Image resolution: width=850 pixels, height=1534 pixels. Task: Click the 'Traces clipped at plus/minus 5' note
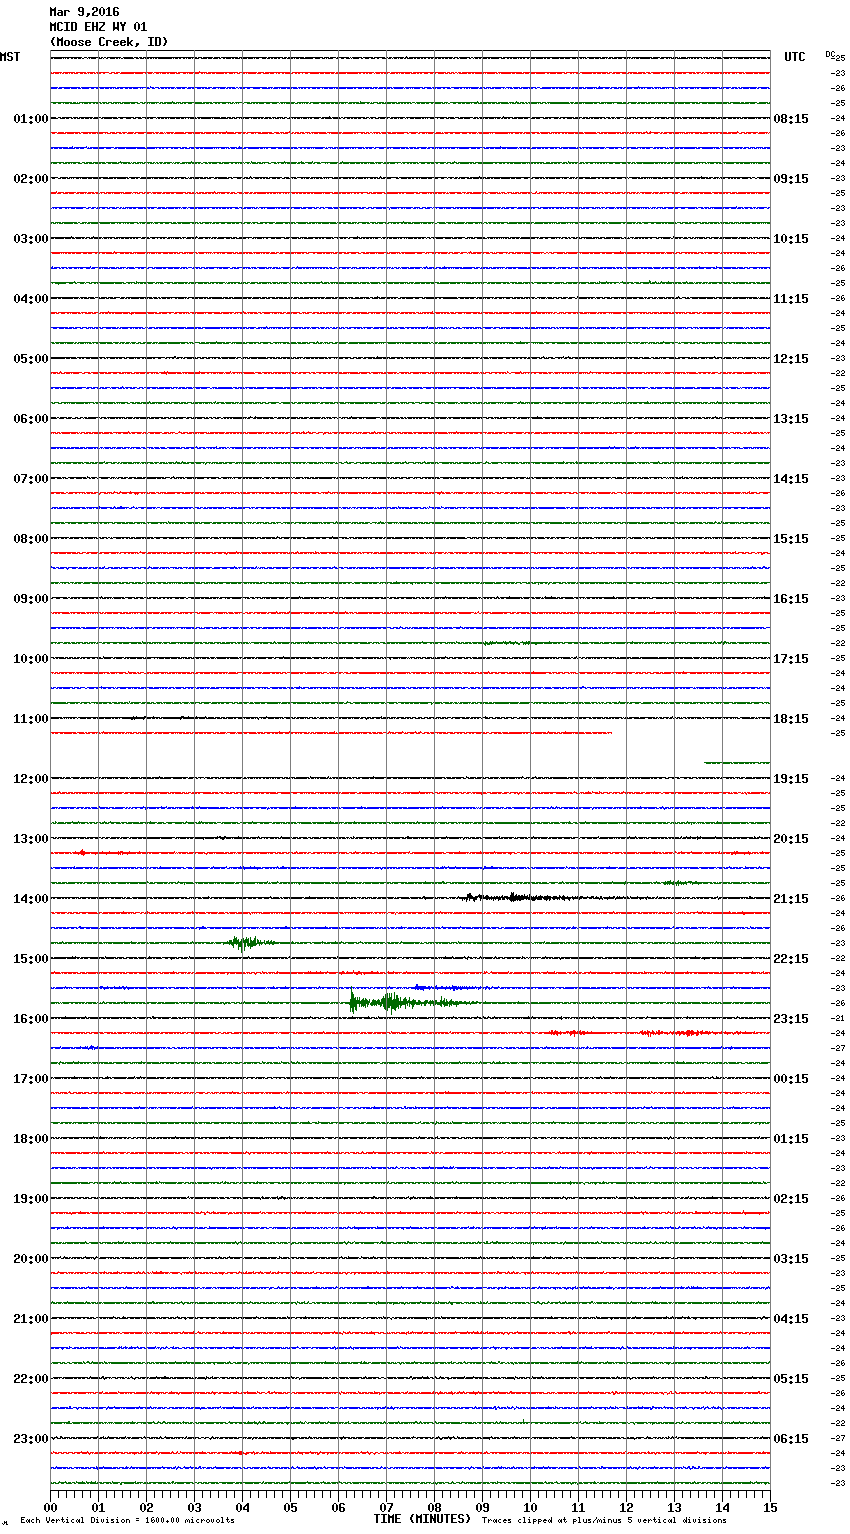604,1521
